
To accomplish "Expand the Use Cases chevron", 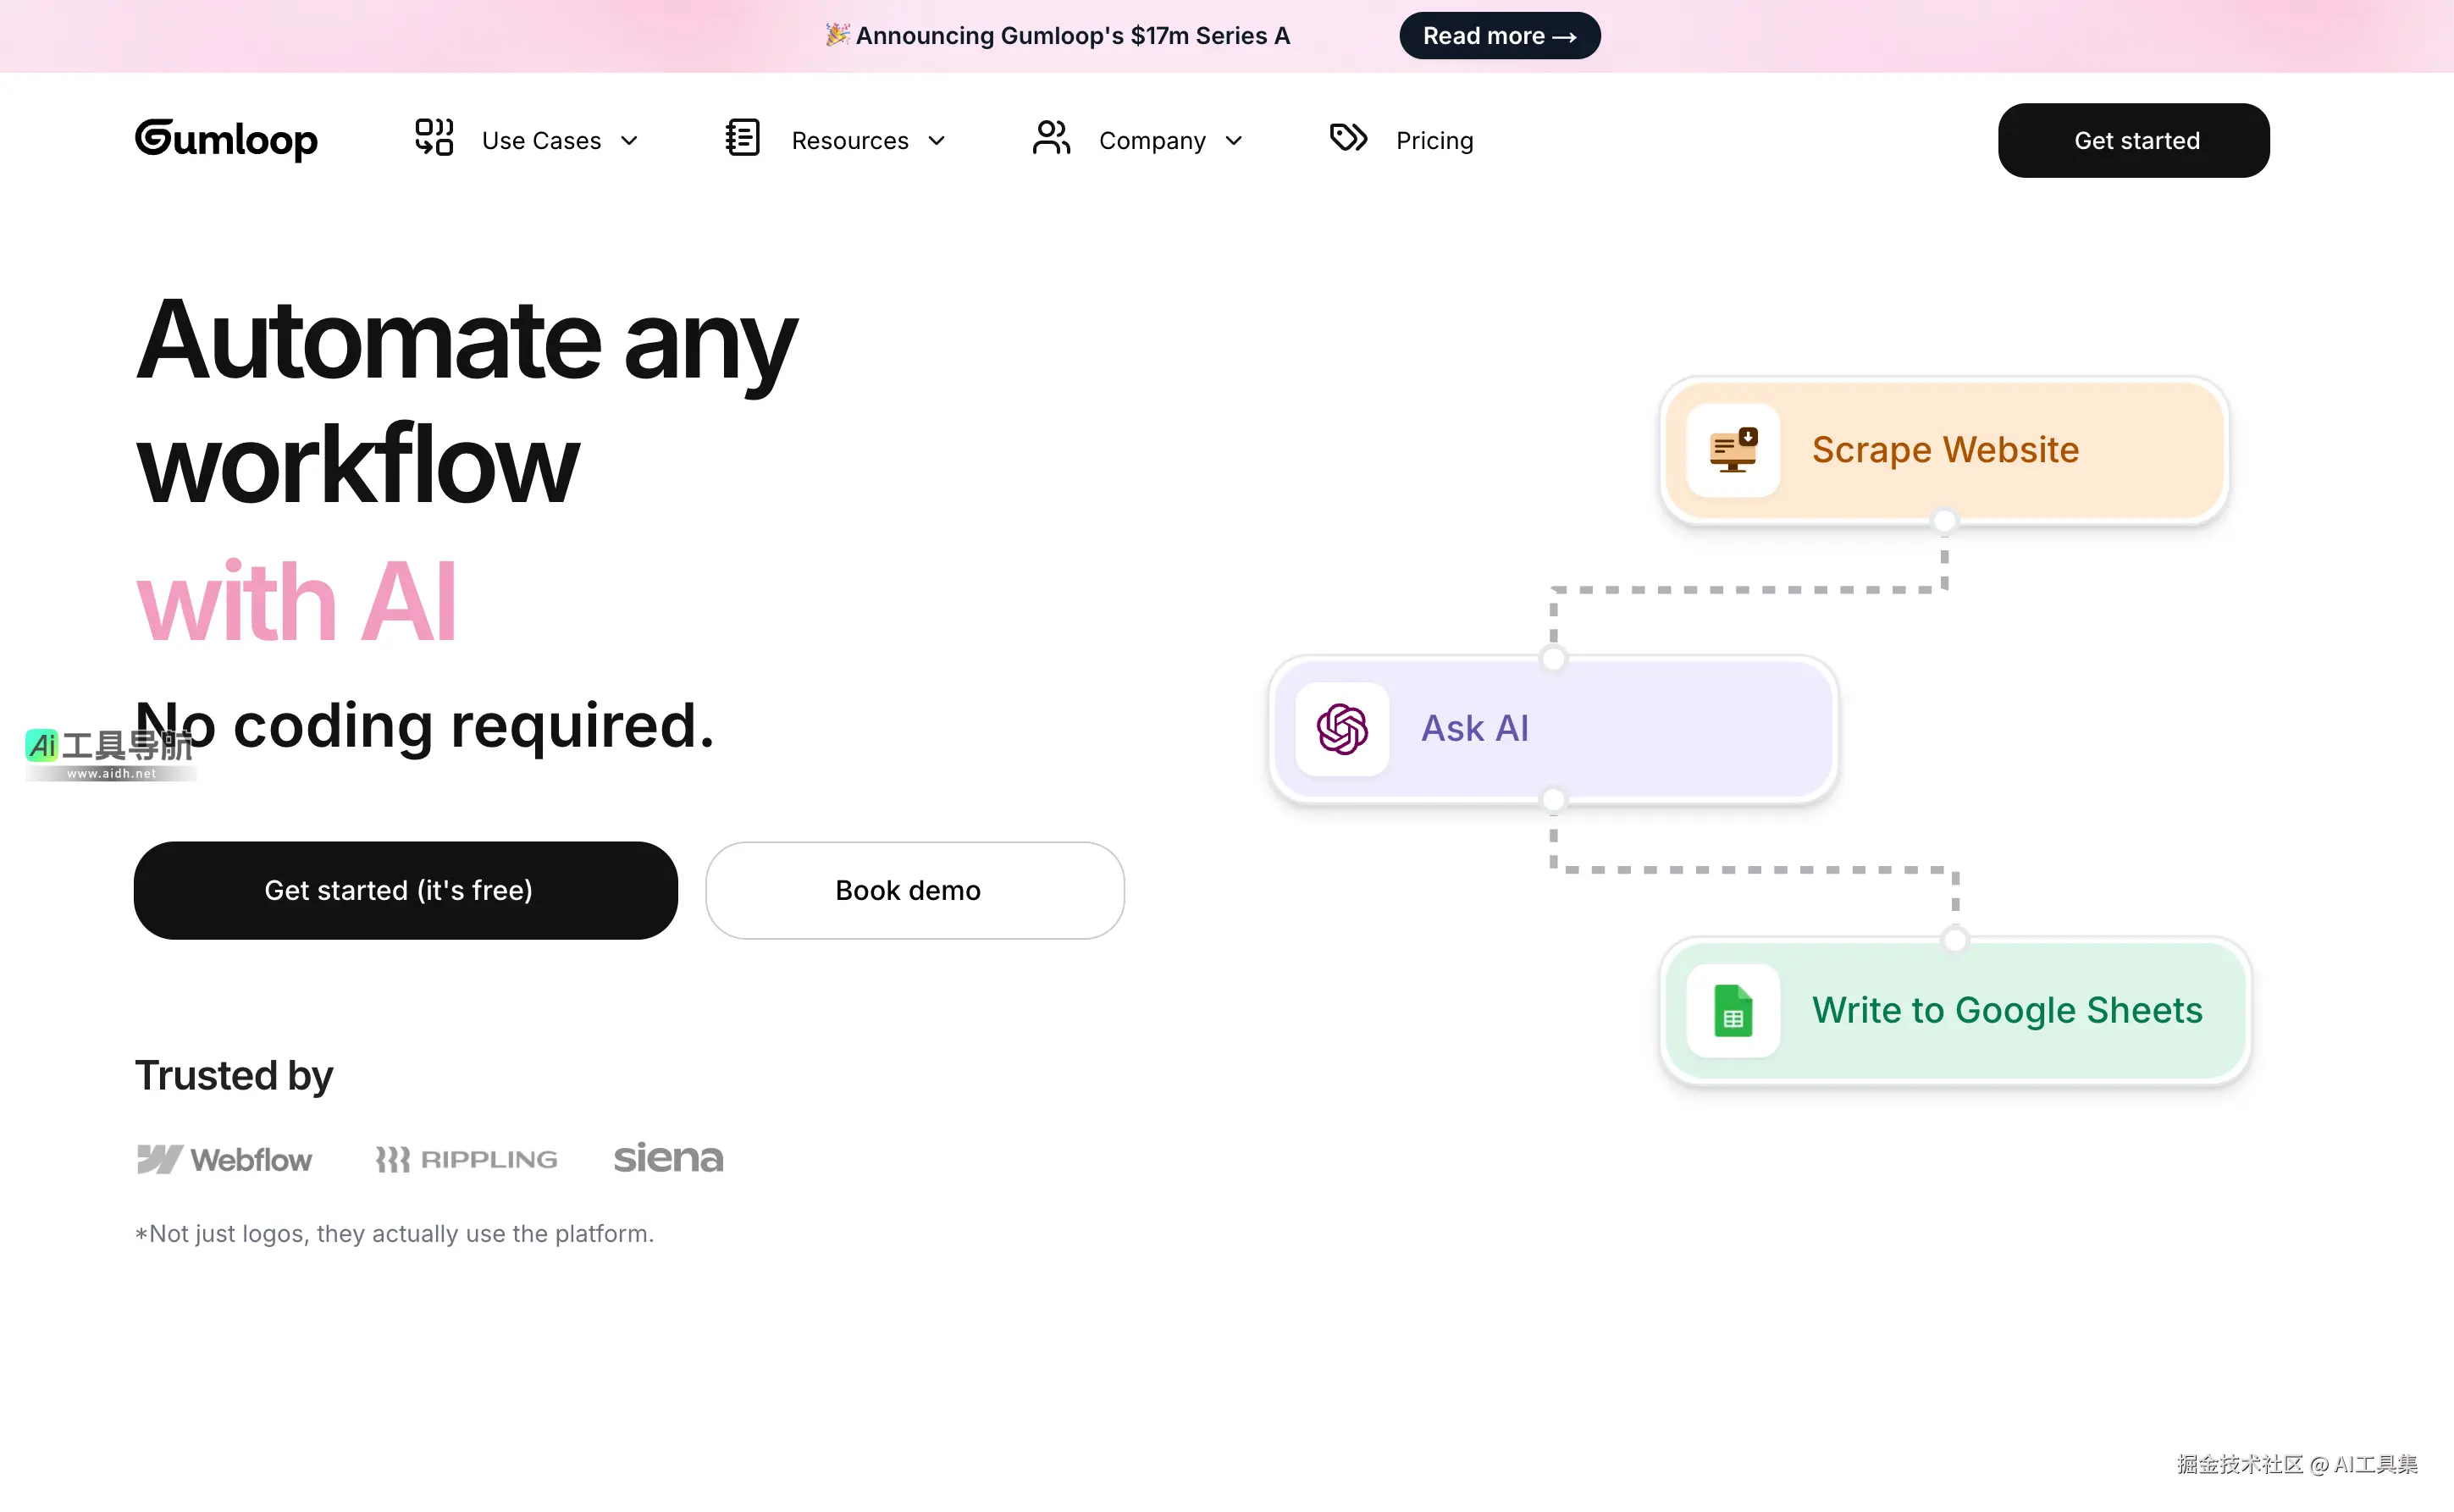I will (629, 141).
